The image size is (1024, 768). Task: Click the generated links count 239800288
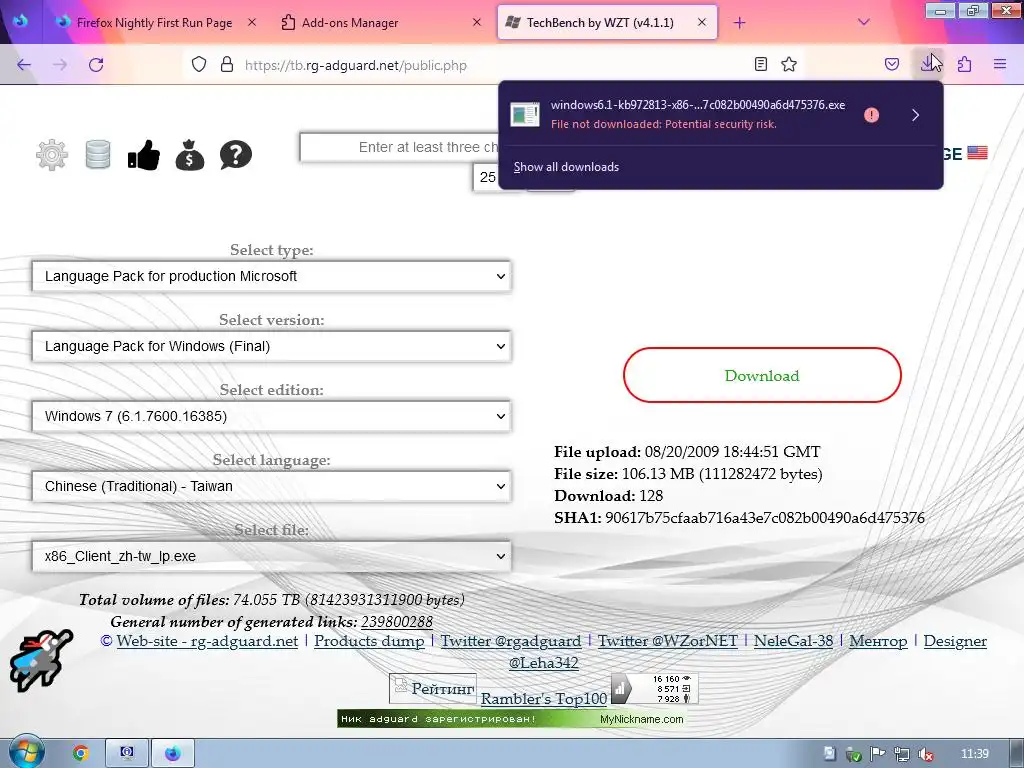coord(396,621)
